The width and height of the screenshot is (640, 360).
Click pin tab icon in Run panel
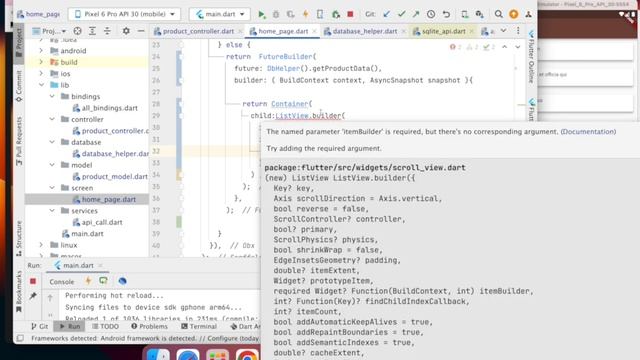coord(33,296)
